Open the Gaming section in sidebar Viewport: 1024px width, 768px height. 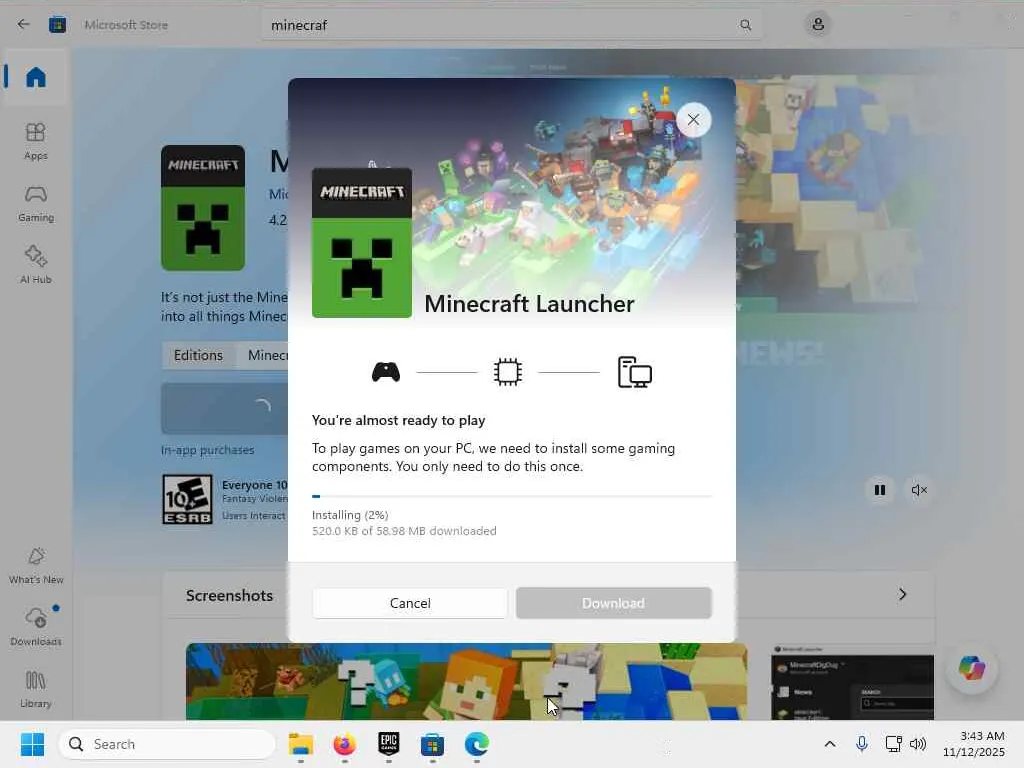pyautogui.click(x=36, y=203)
